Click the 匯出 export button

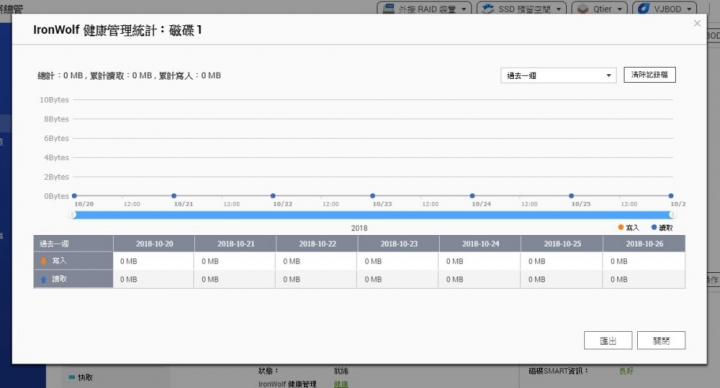[608, 341]
